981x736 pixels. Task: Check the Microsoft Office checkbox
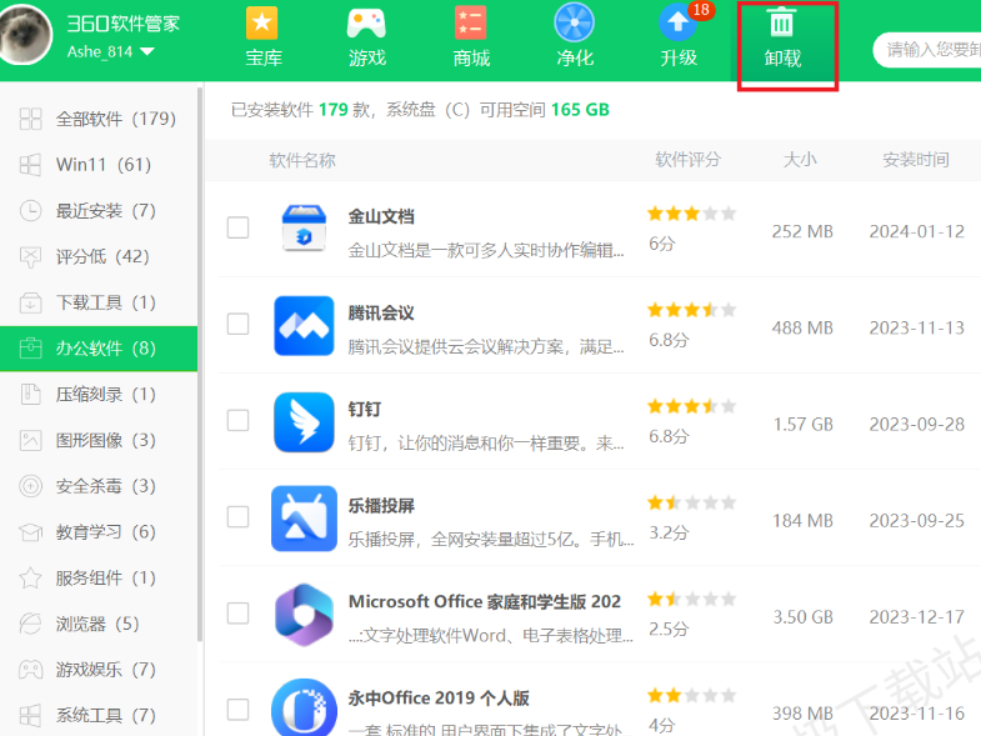[x=238, y=613]
